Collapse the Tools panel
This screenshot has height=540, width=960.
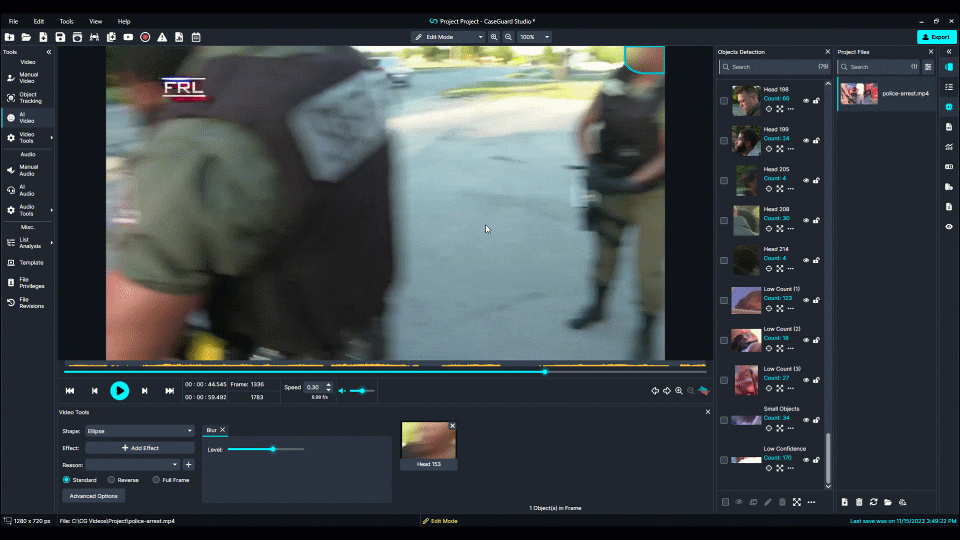coord(49,52)
